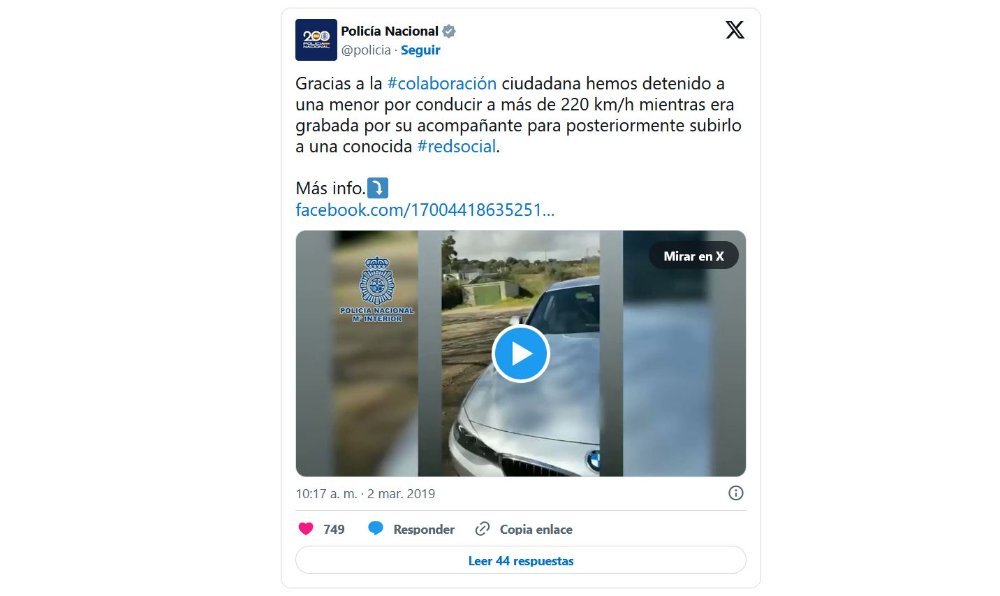Open the Policía Nacional profile avatar
Image resolution: width=1000 pixels, height=596 pixels.
pyautogui.click(x=316, y=40)
